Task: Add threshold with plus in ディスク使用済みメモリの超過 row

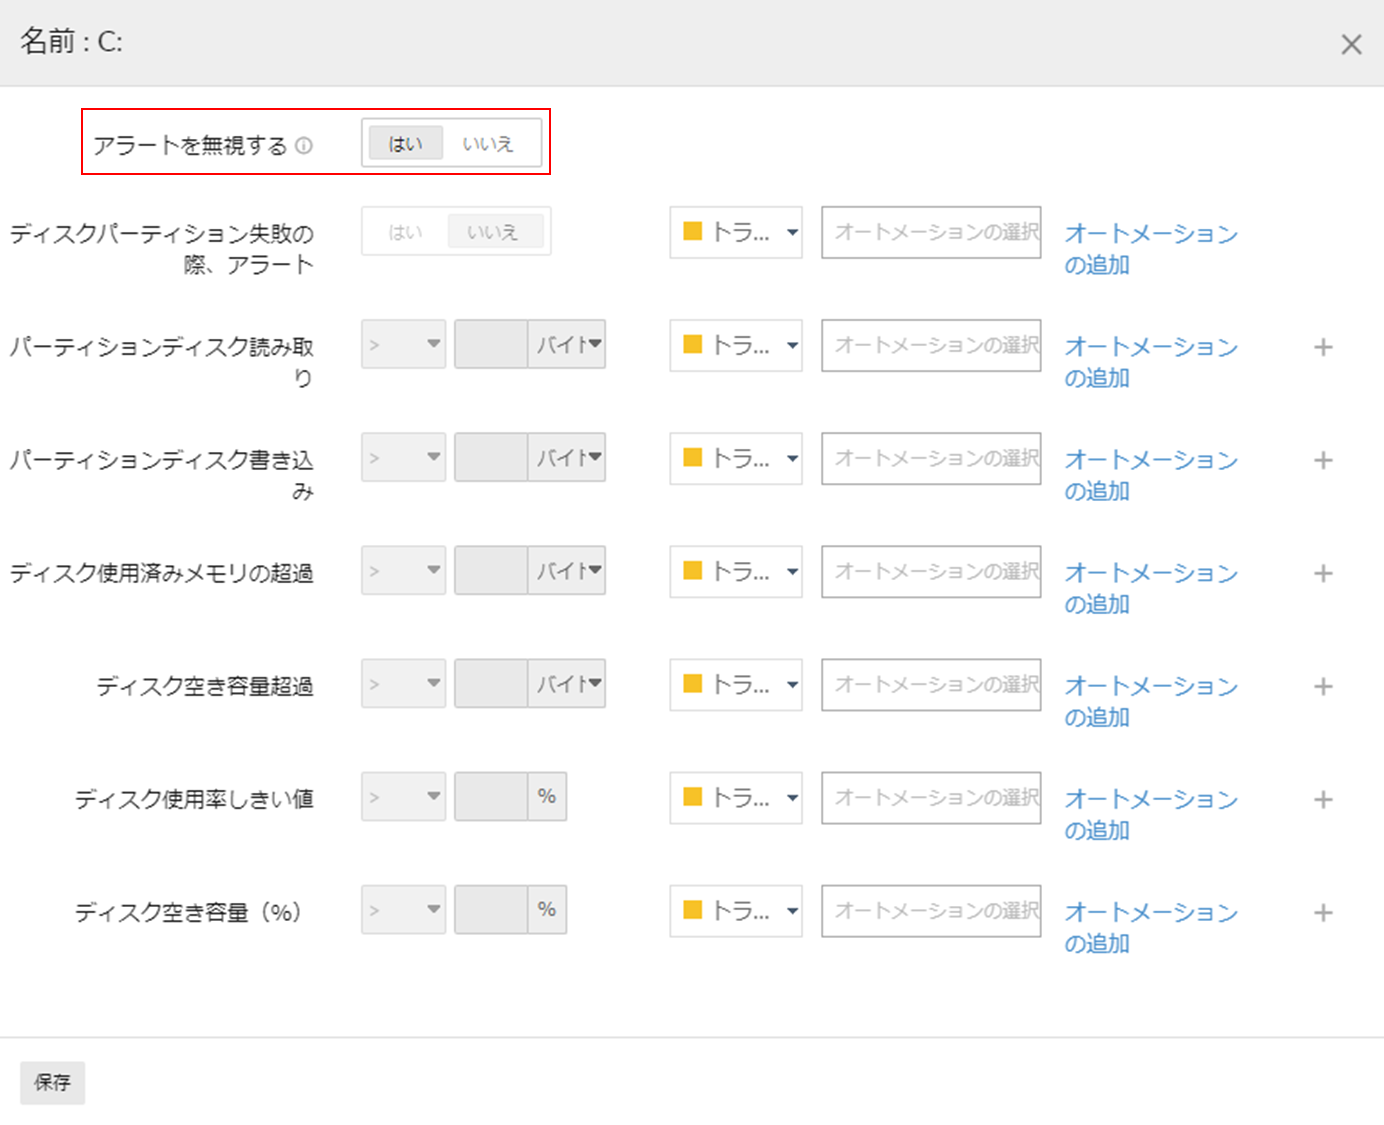Action: [x=1323, y=573]
